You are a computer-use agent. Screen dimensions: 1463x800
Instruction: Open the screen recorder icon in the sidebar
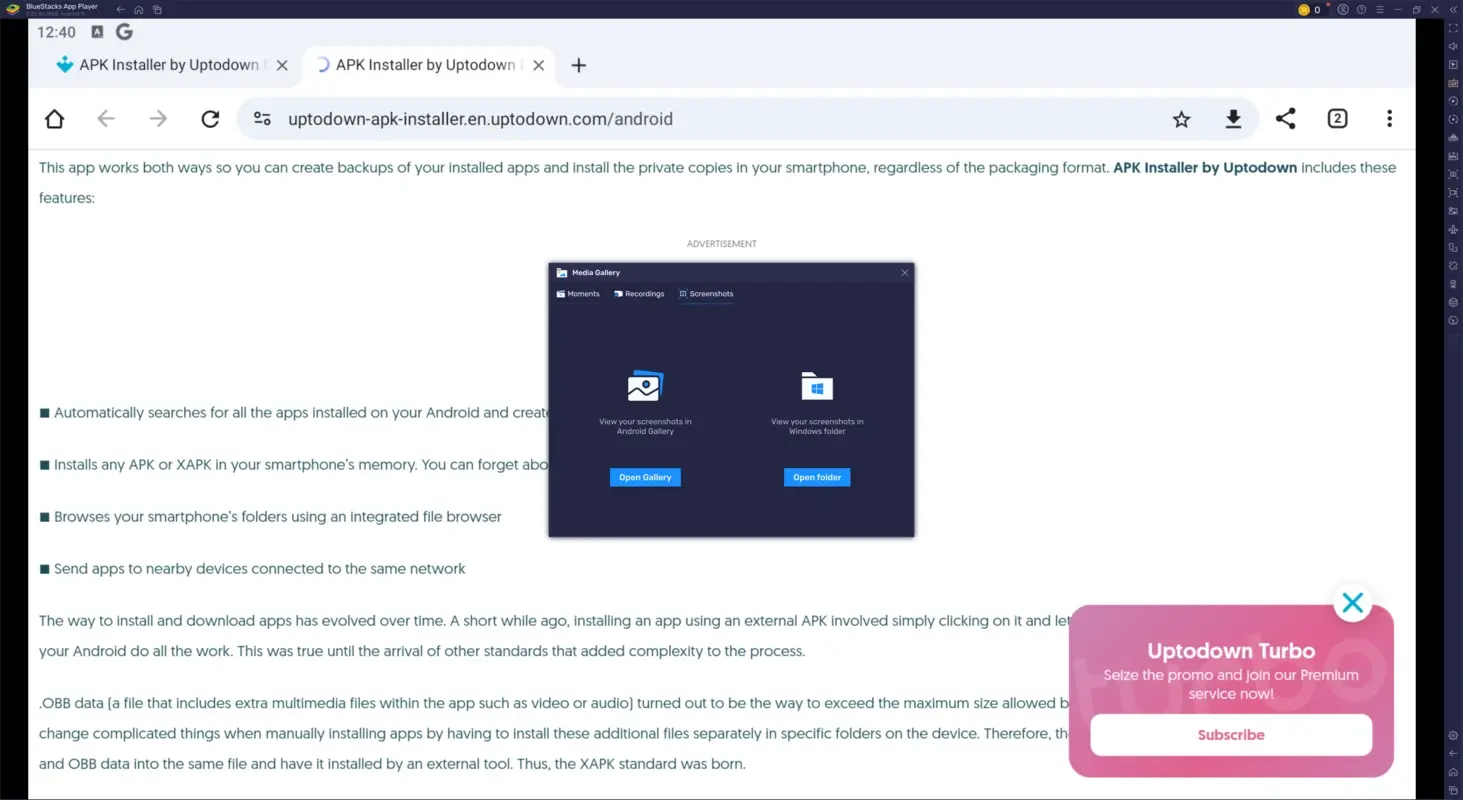point(1453,100)
